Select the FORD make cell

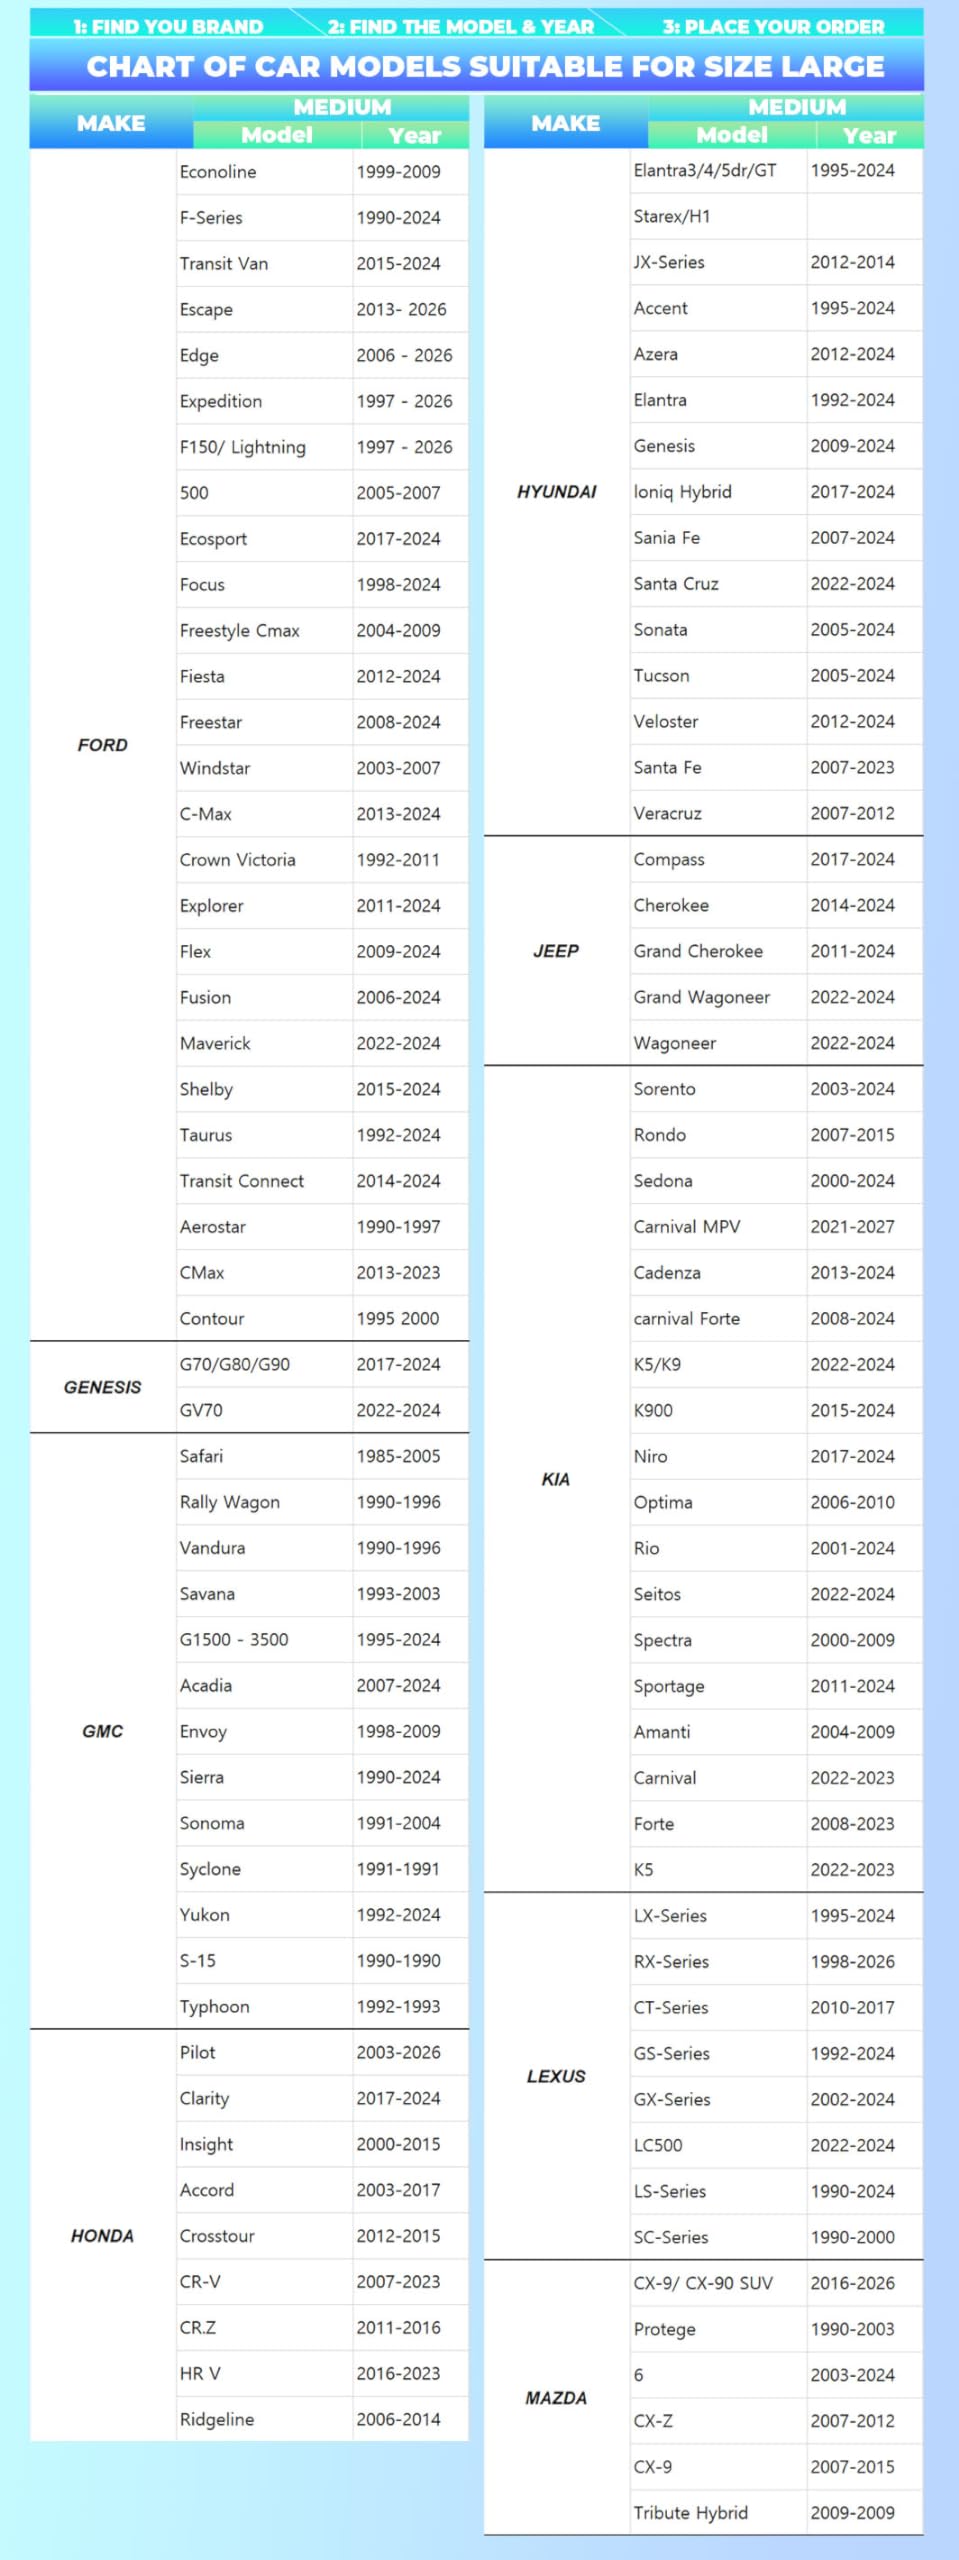point(102,745)
